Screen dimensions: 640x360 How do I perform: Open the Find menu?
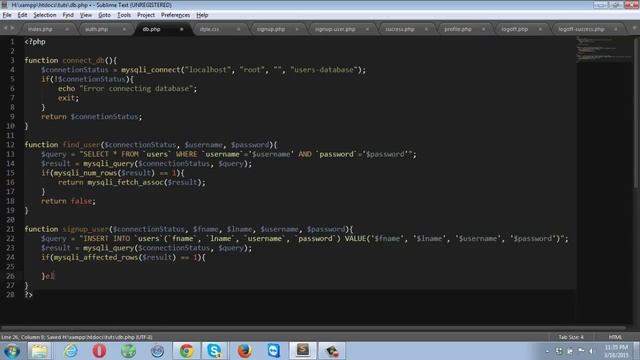pos(68,15)
